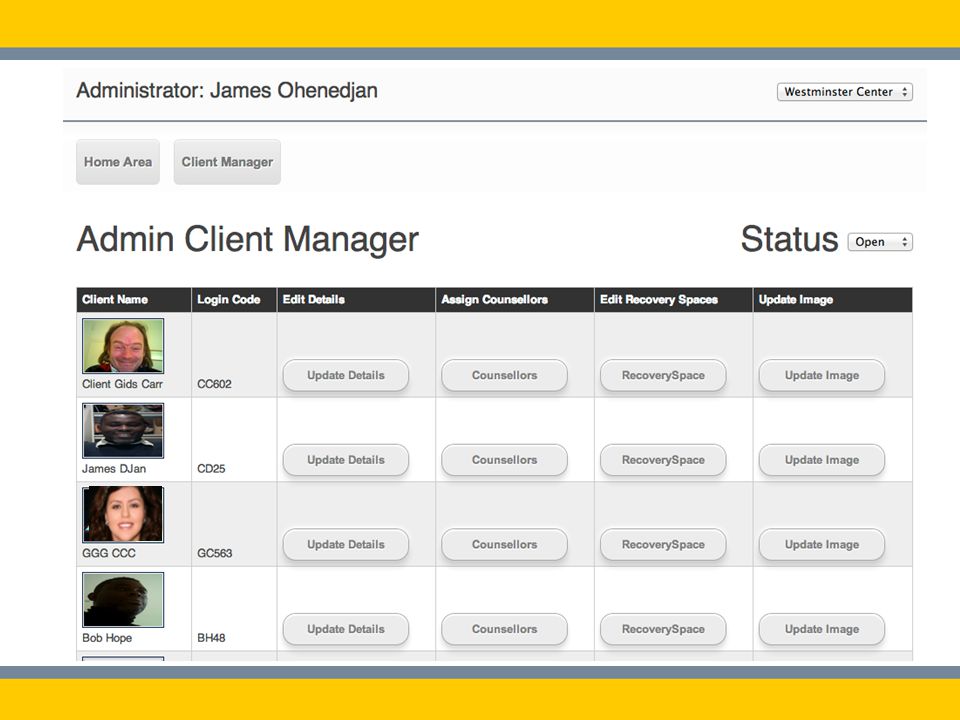Image resolution: width=960 pixels, height=720 pixels.
Task: Click Update Details for James DJan
Action: click(x=345, y=460)
